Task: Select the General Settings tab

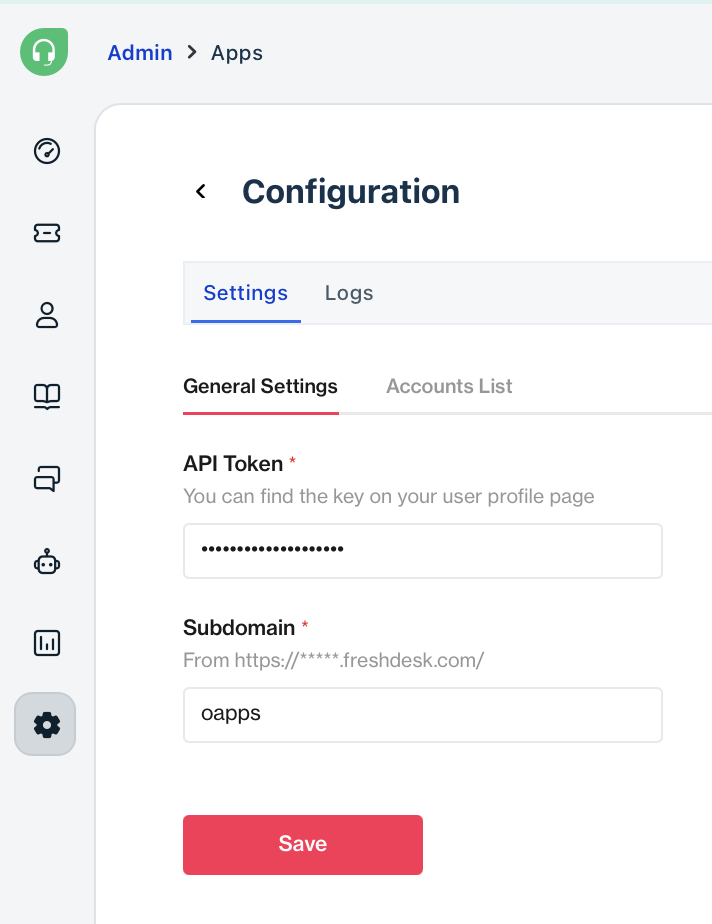Action: coord(261,387)
